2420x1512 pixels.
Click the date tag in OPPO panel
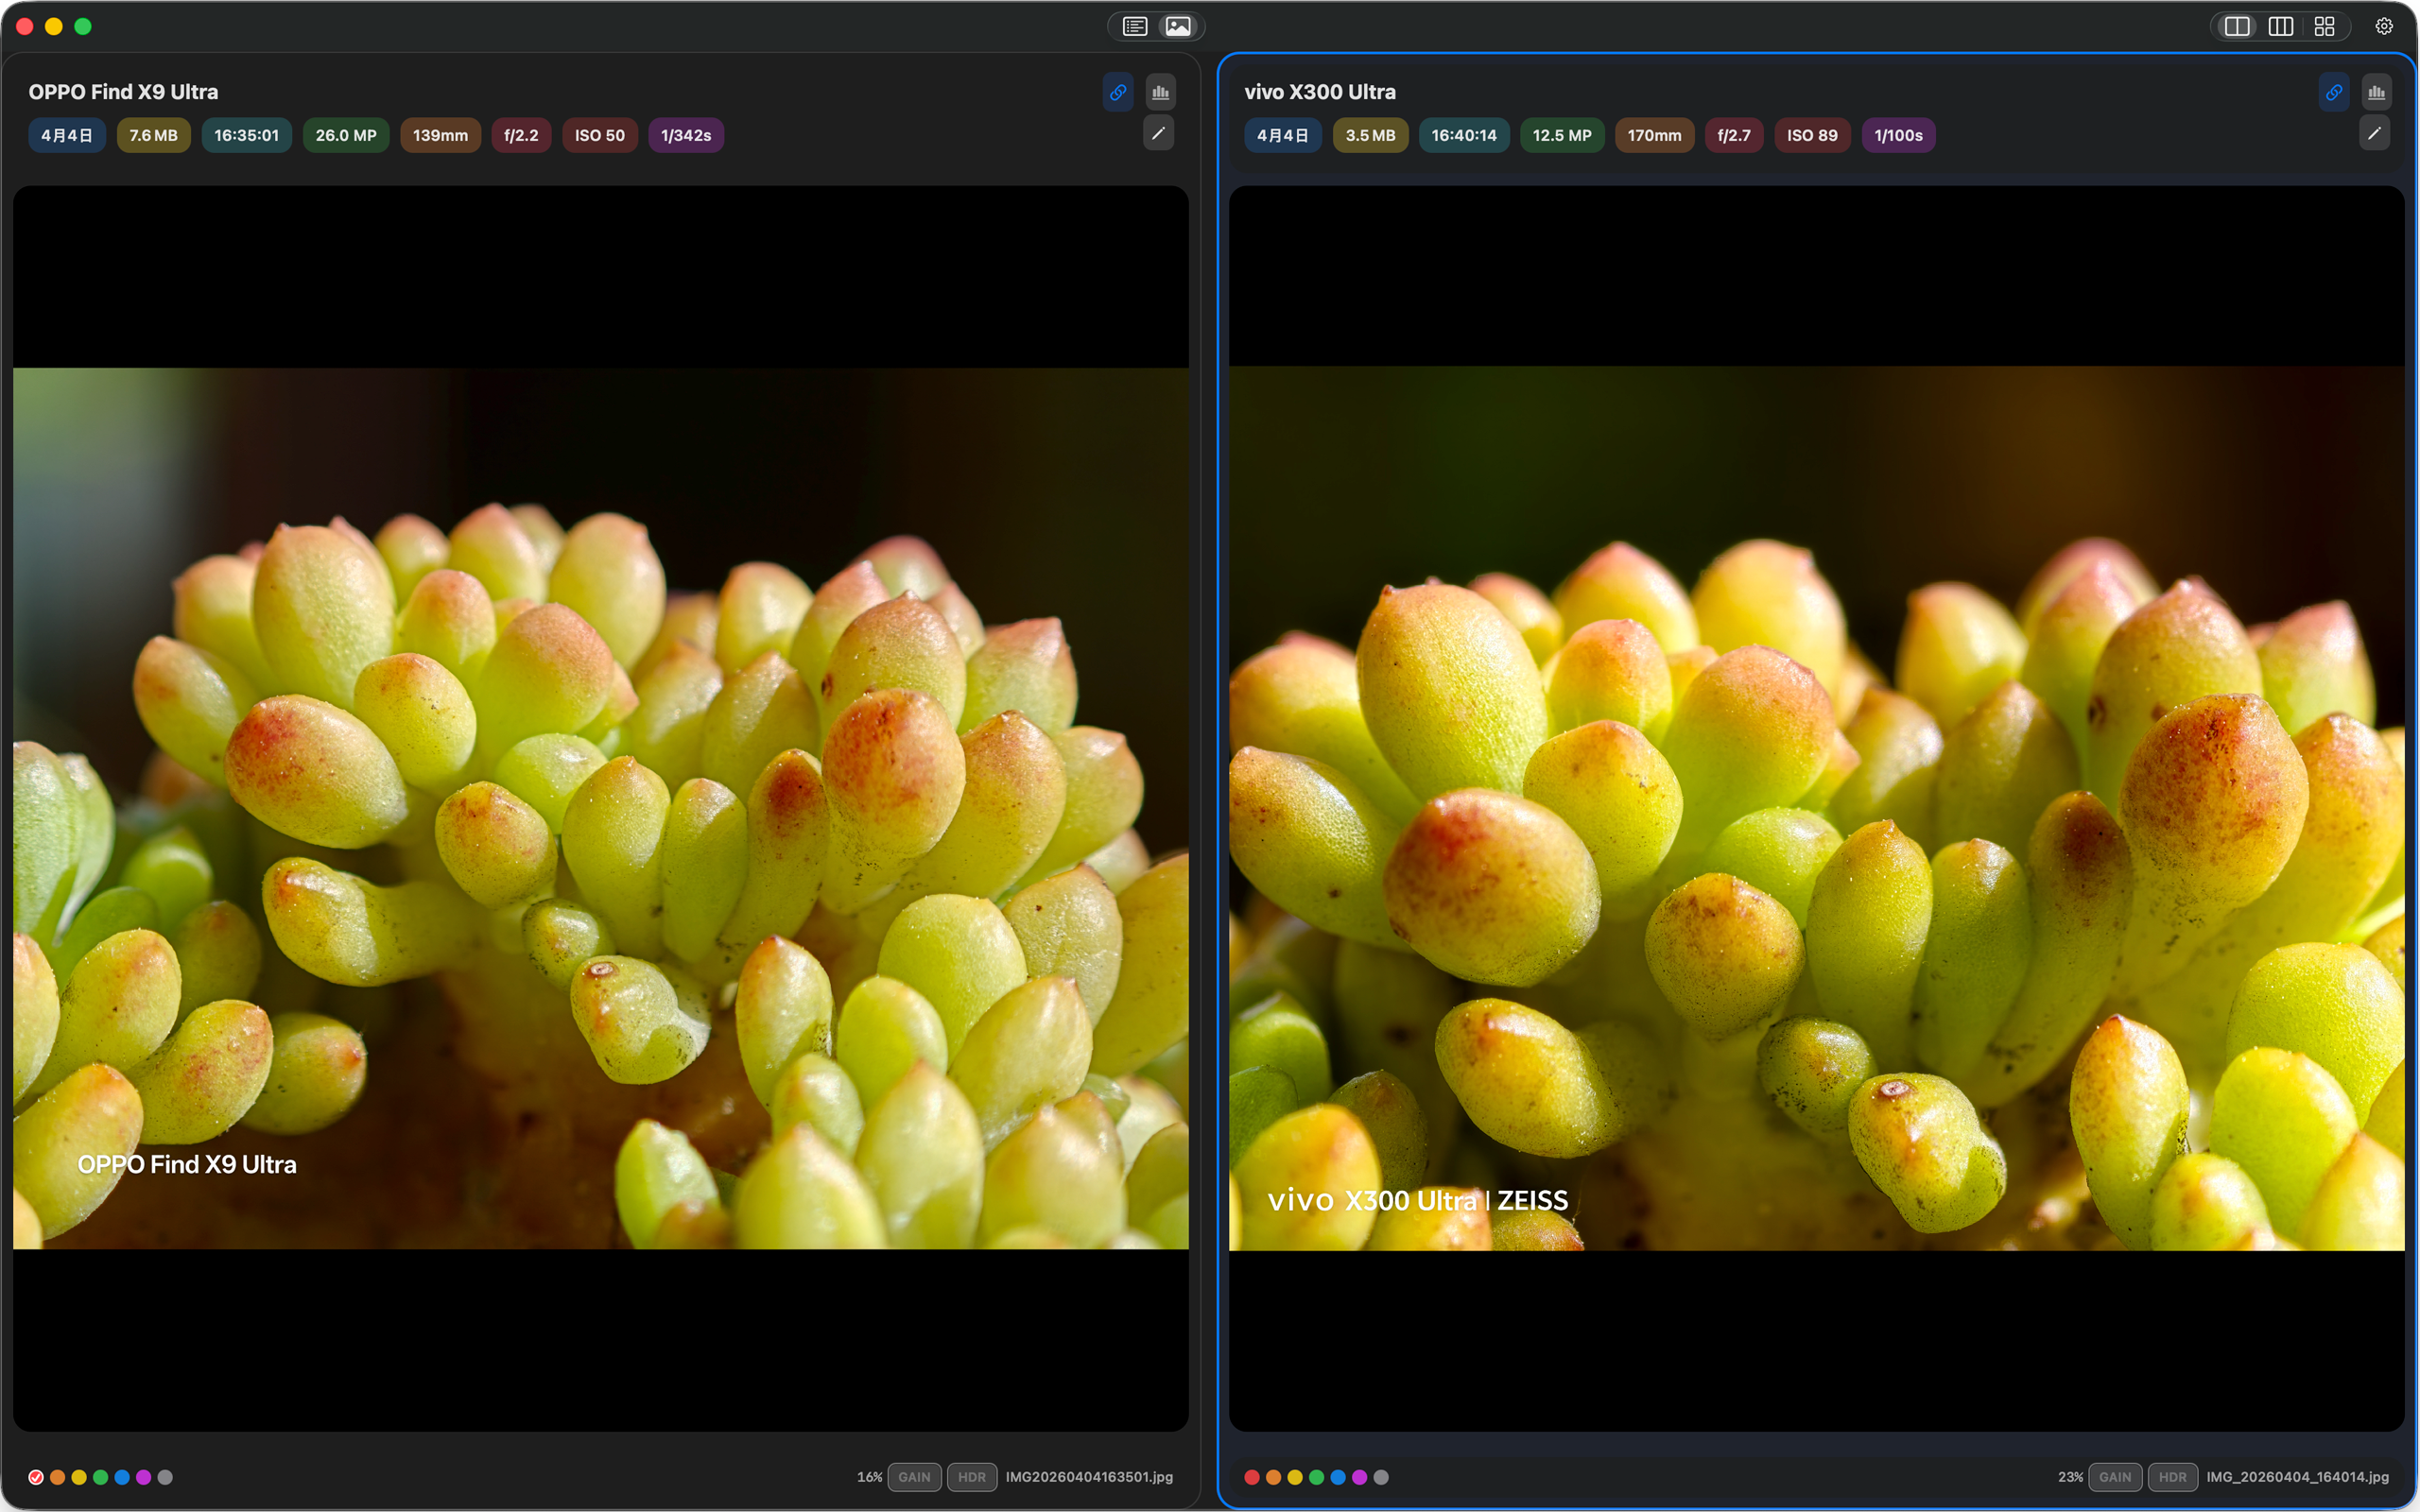[x=67, y=135]
